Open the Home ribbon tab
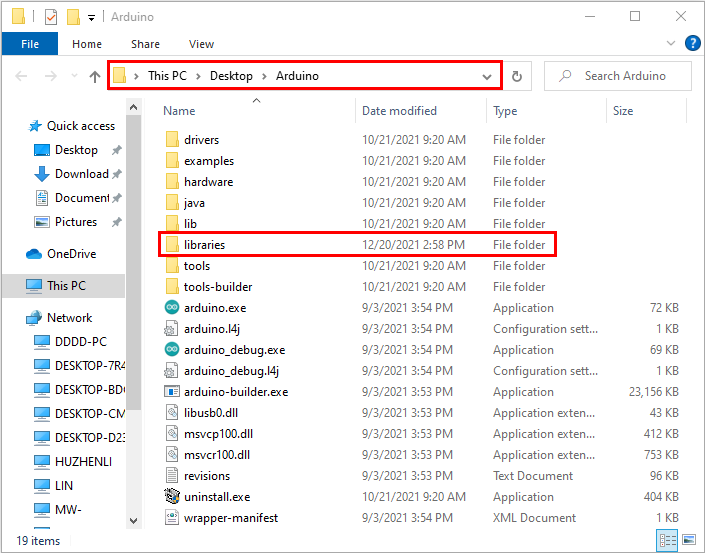 (87, 44)
